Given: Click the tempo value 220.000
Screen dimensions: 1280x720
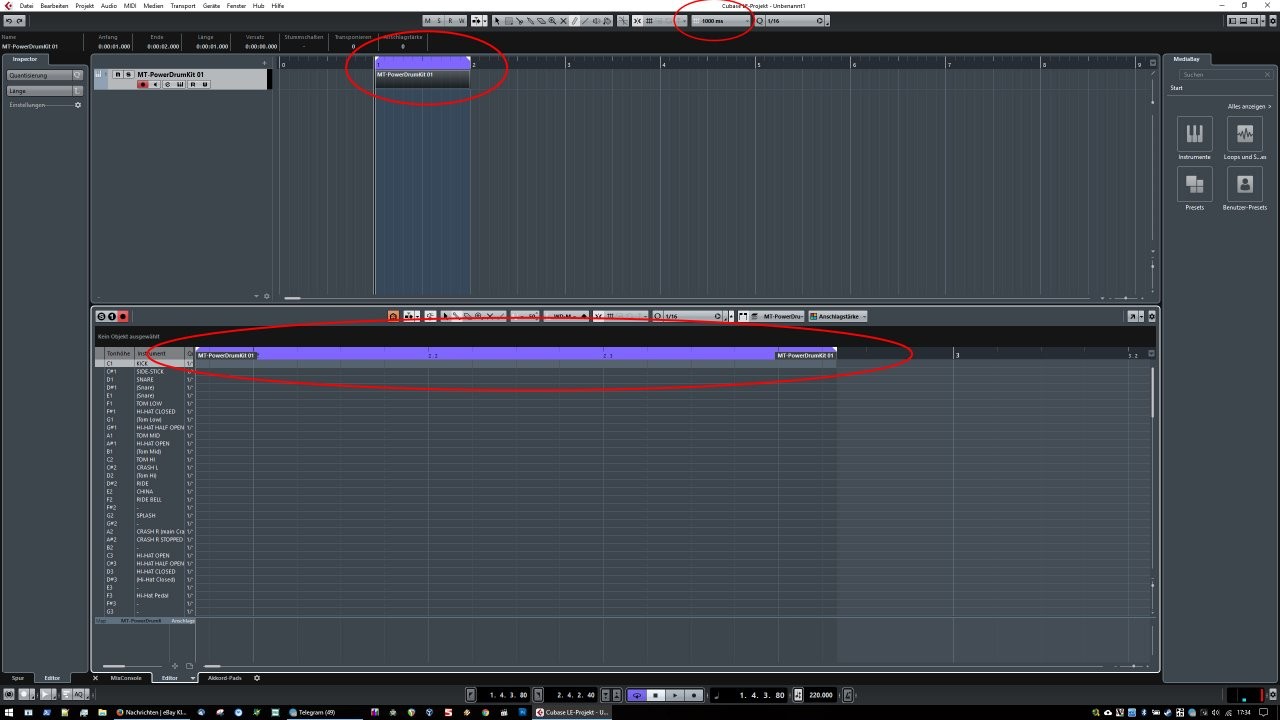Looking at the screenshot, I should pos(821,695).
